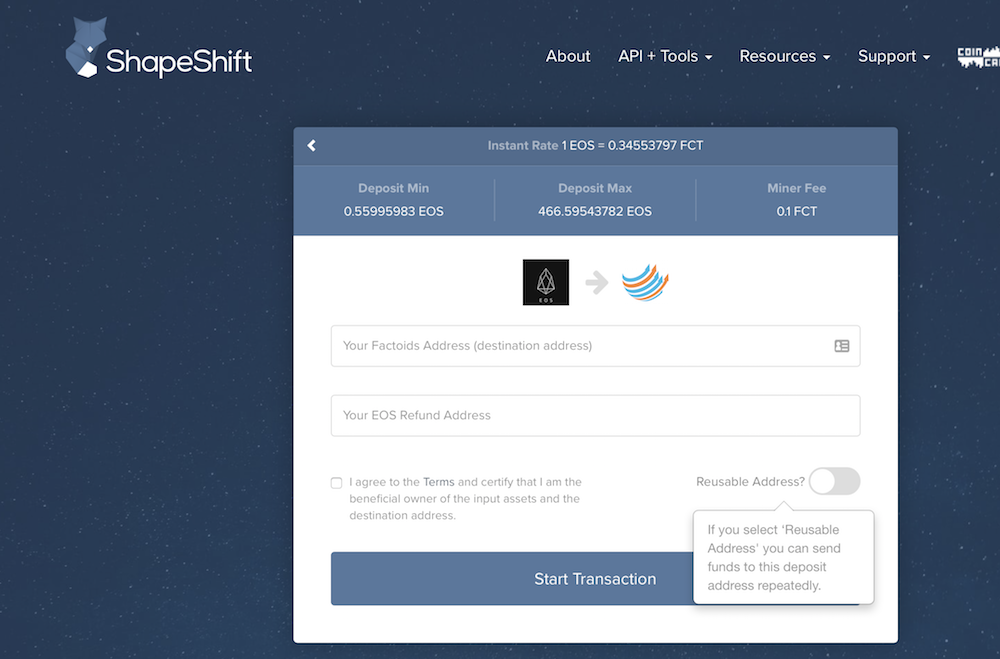Click the swap arrow between coin icons
Screen dimensions: 1000x659
point(597,282)
